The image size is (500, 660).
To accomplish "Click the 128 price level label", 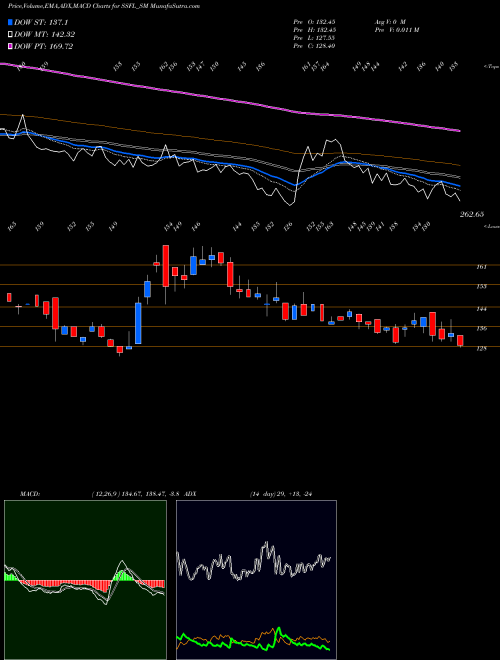I will (481, 348).
